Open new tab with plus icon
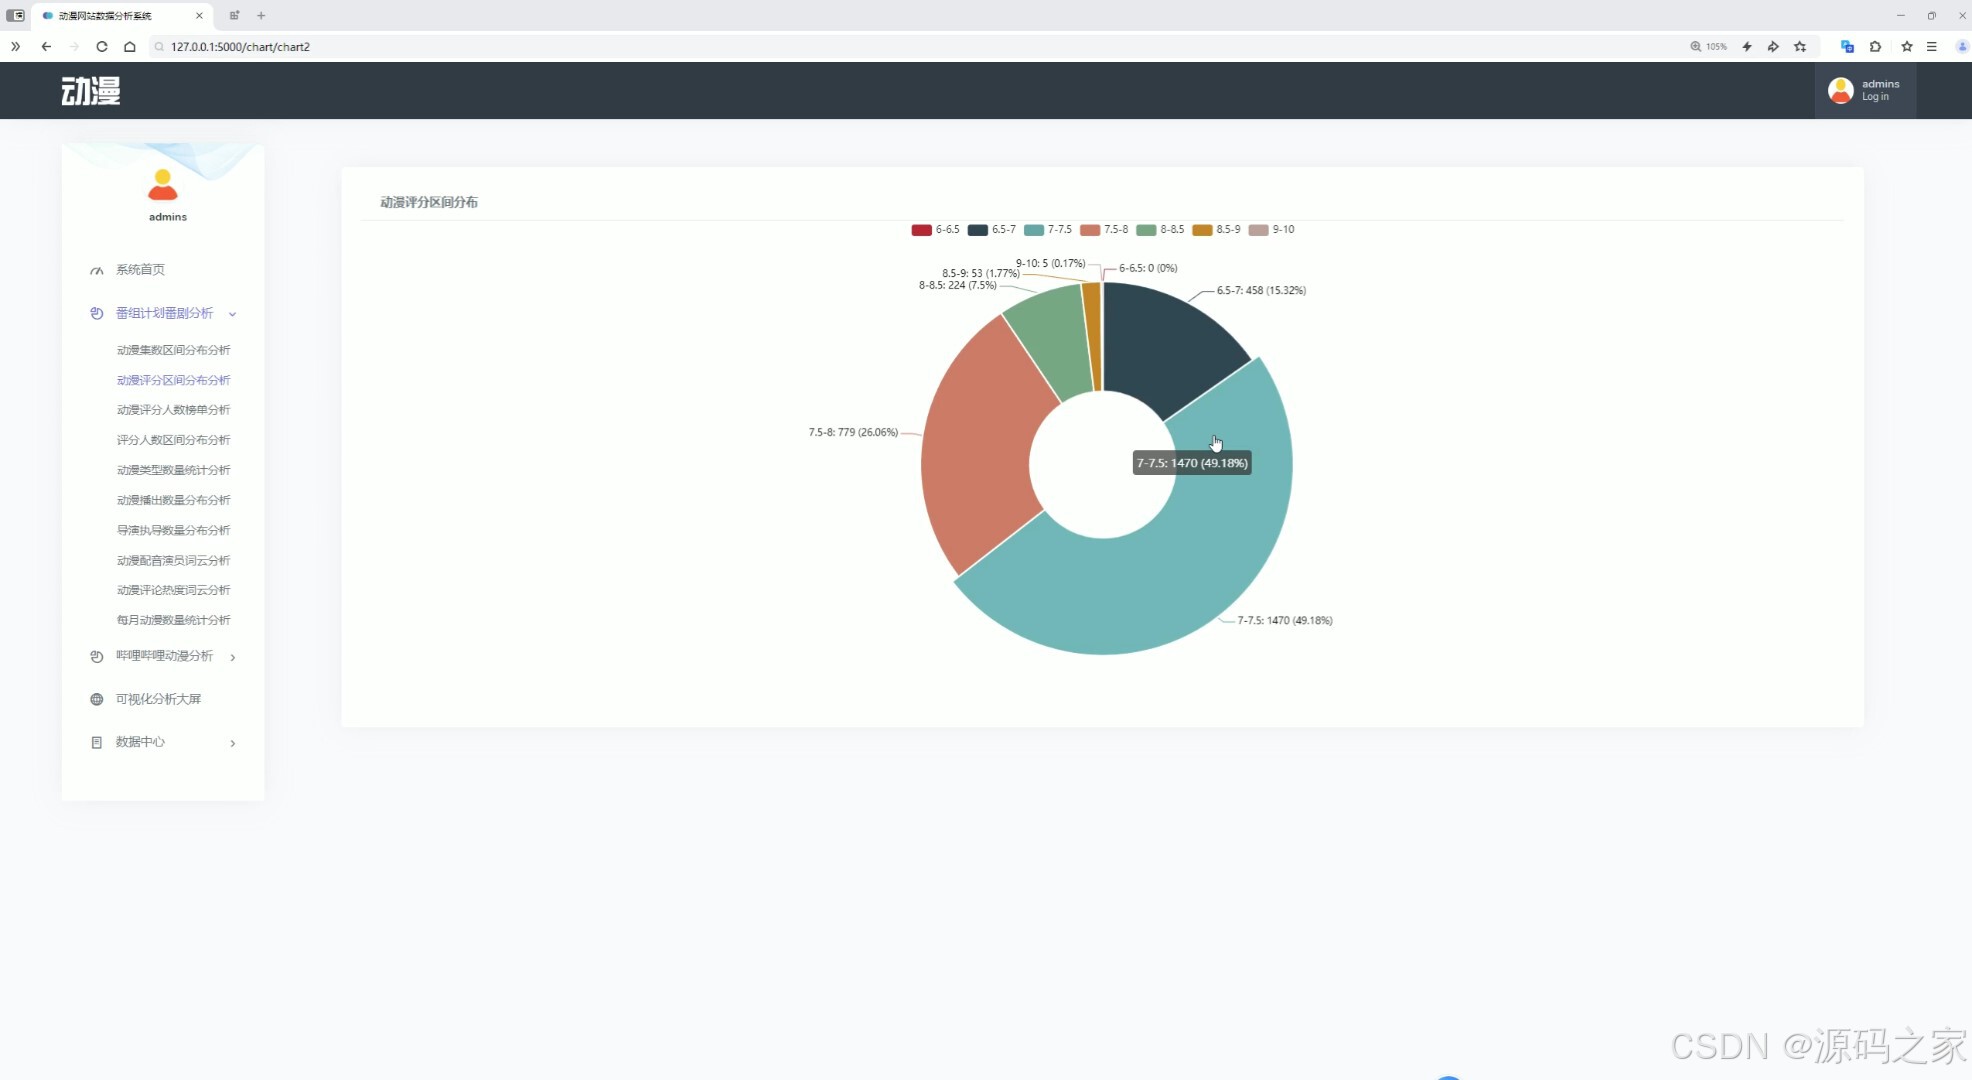1972x1080 pixels. click(x=261, y=16)
